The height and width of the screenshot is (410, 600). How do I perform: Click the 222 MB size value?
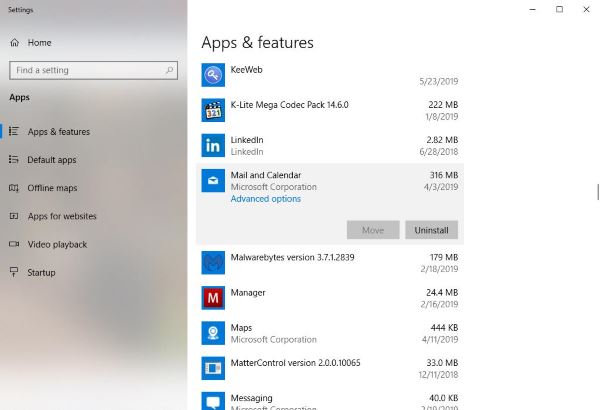pyautogui.click(x=443, y=105)
